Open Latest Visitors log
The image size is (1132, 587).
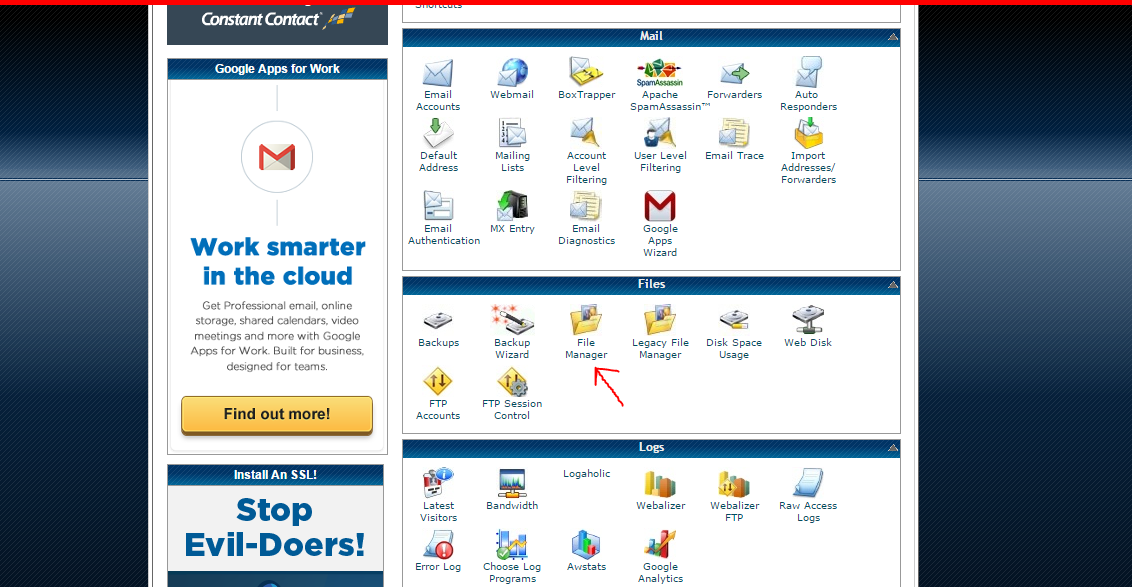[438, 495]
